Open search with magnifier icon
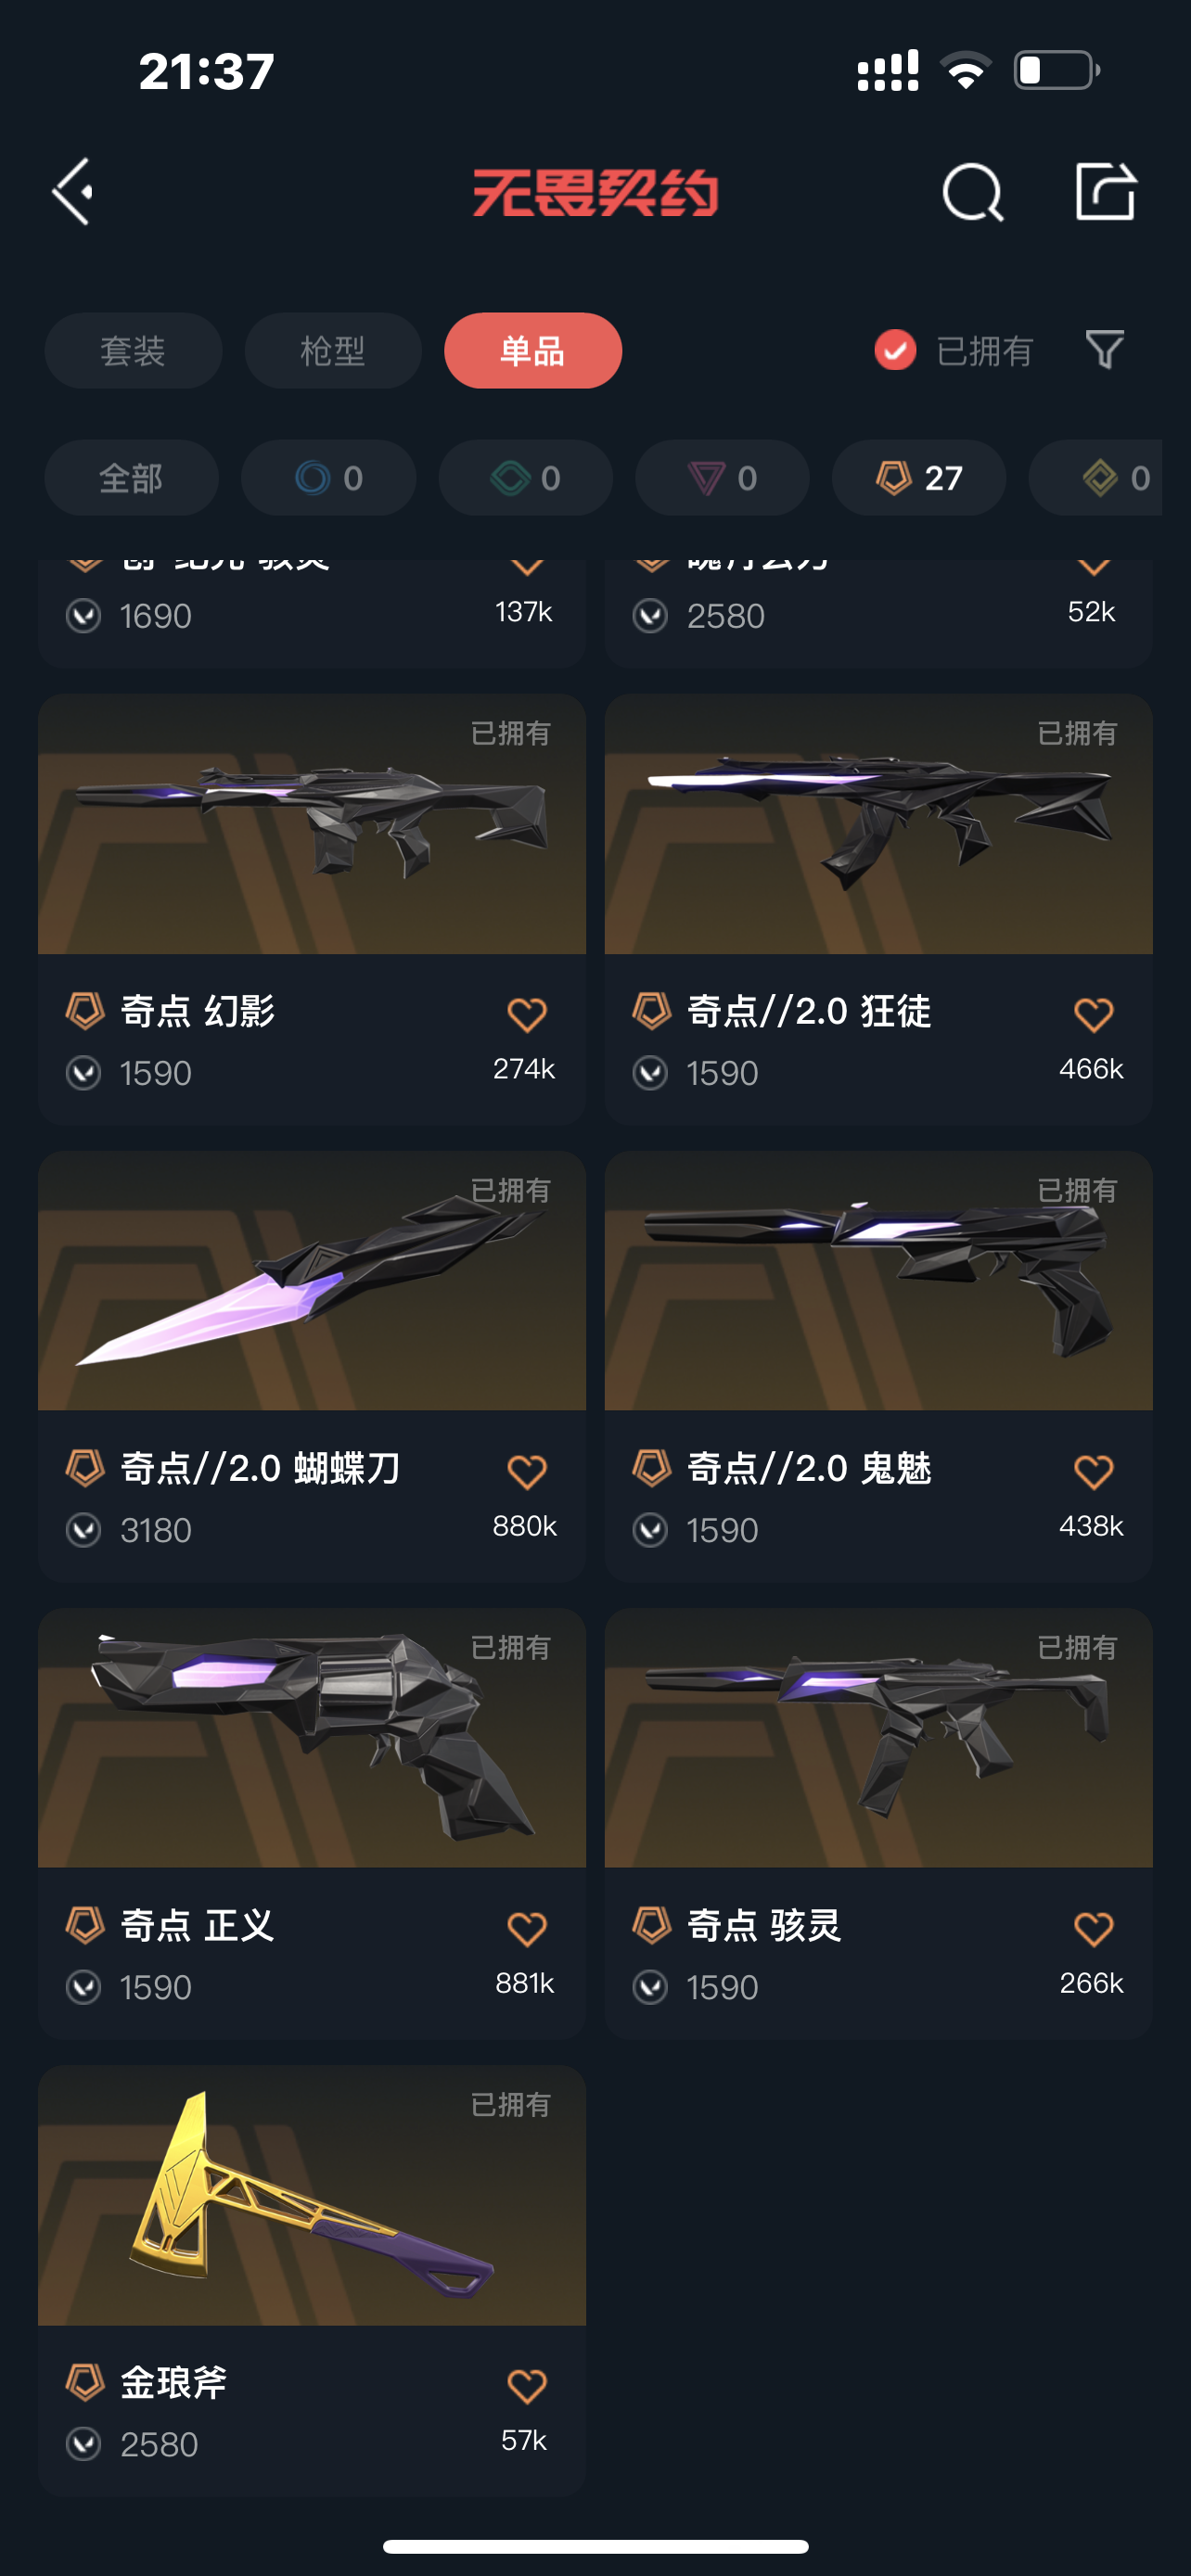 (x=972, y=192)
